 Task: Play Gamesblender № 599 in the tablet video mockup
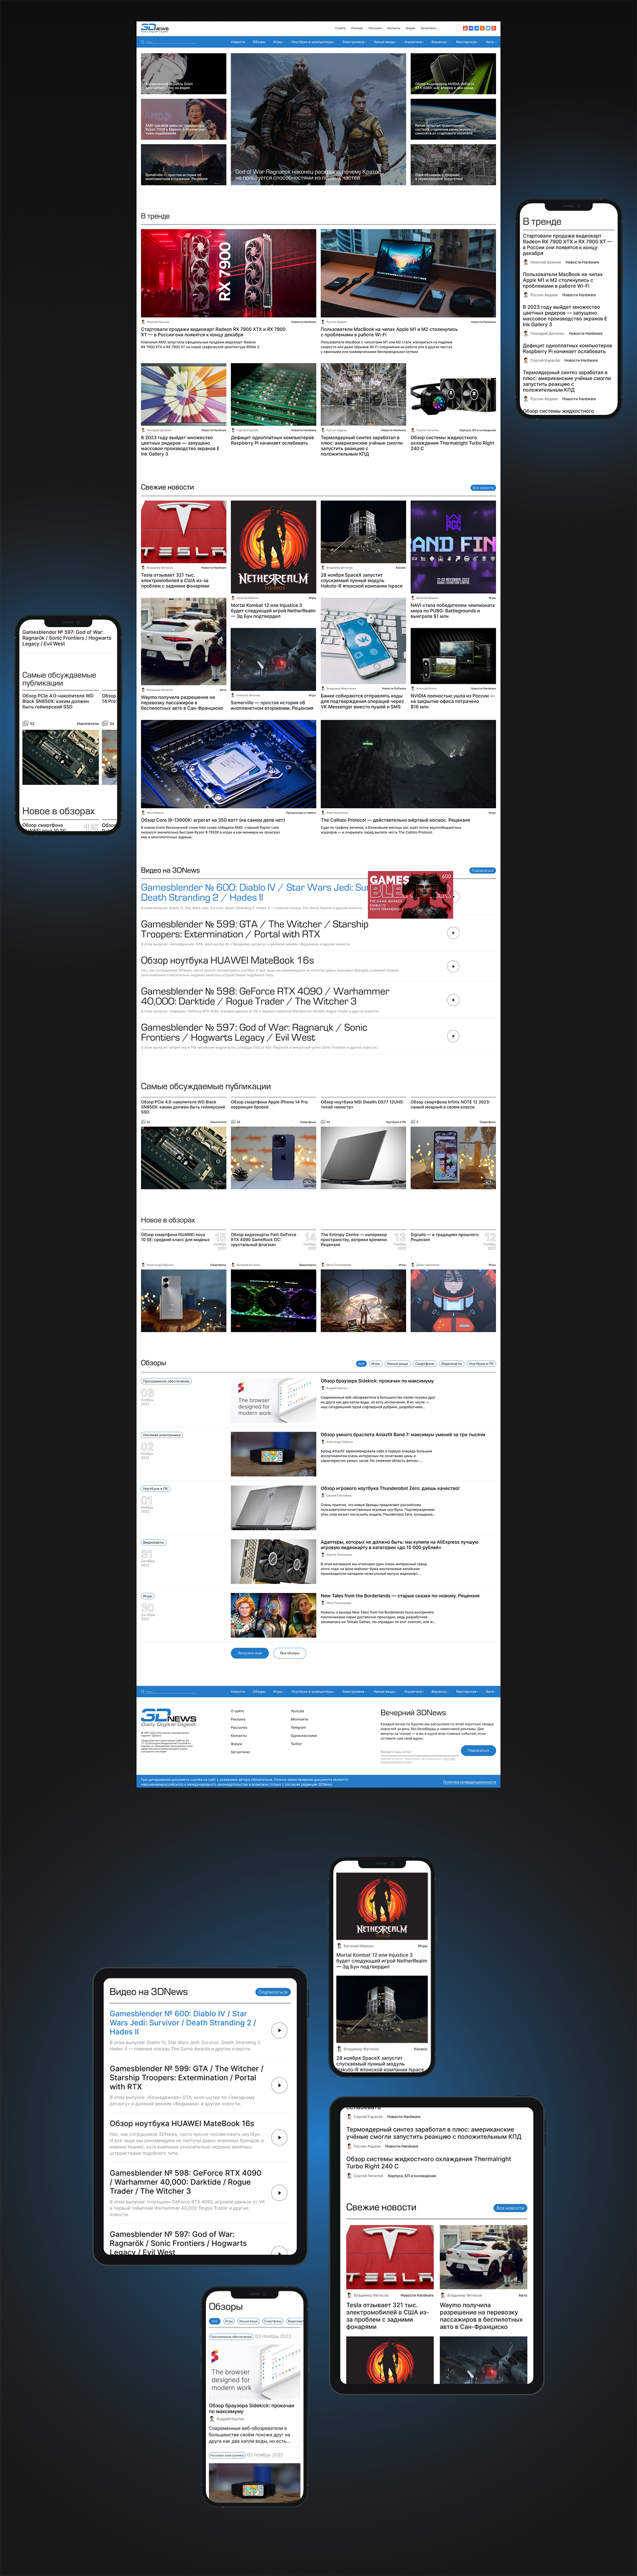(279, 2085)
